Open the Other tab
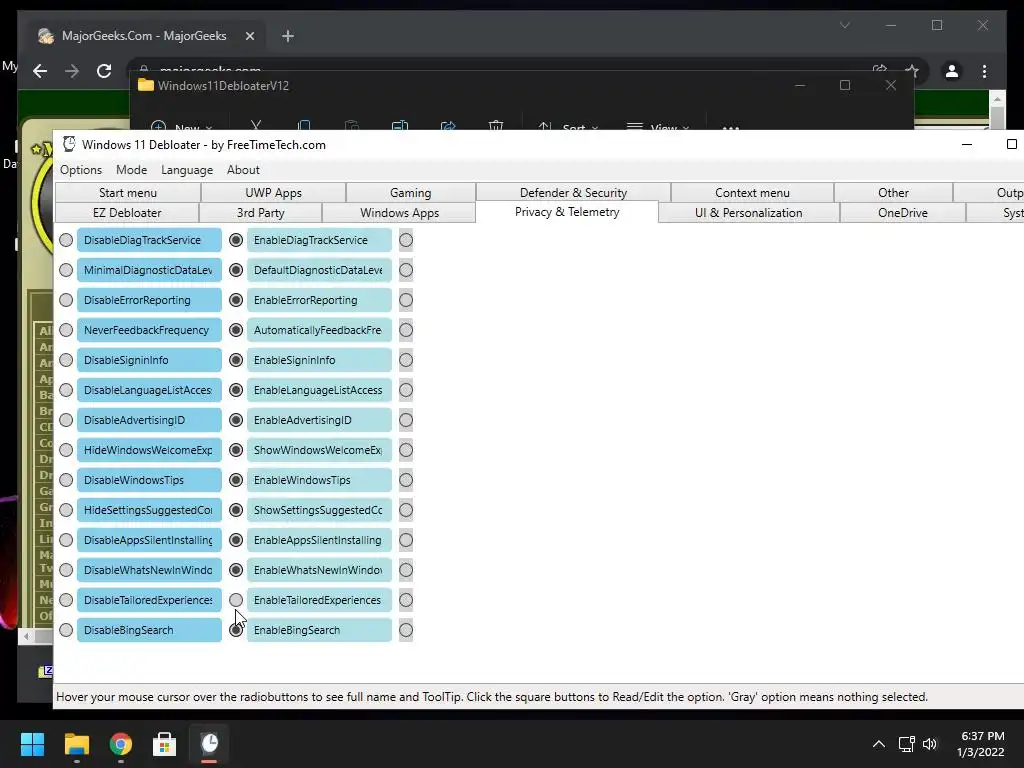 pyautogui.click(x=893, y=193)
